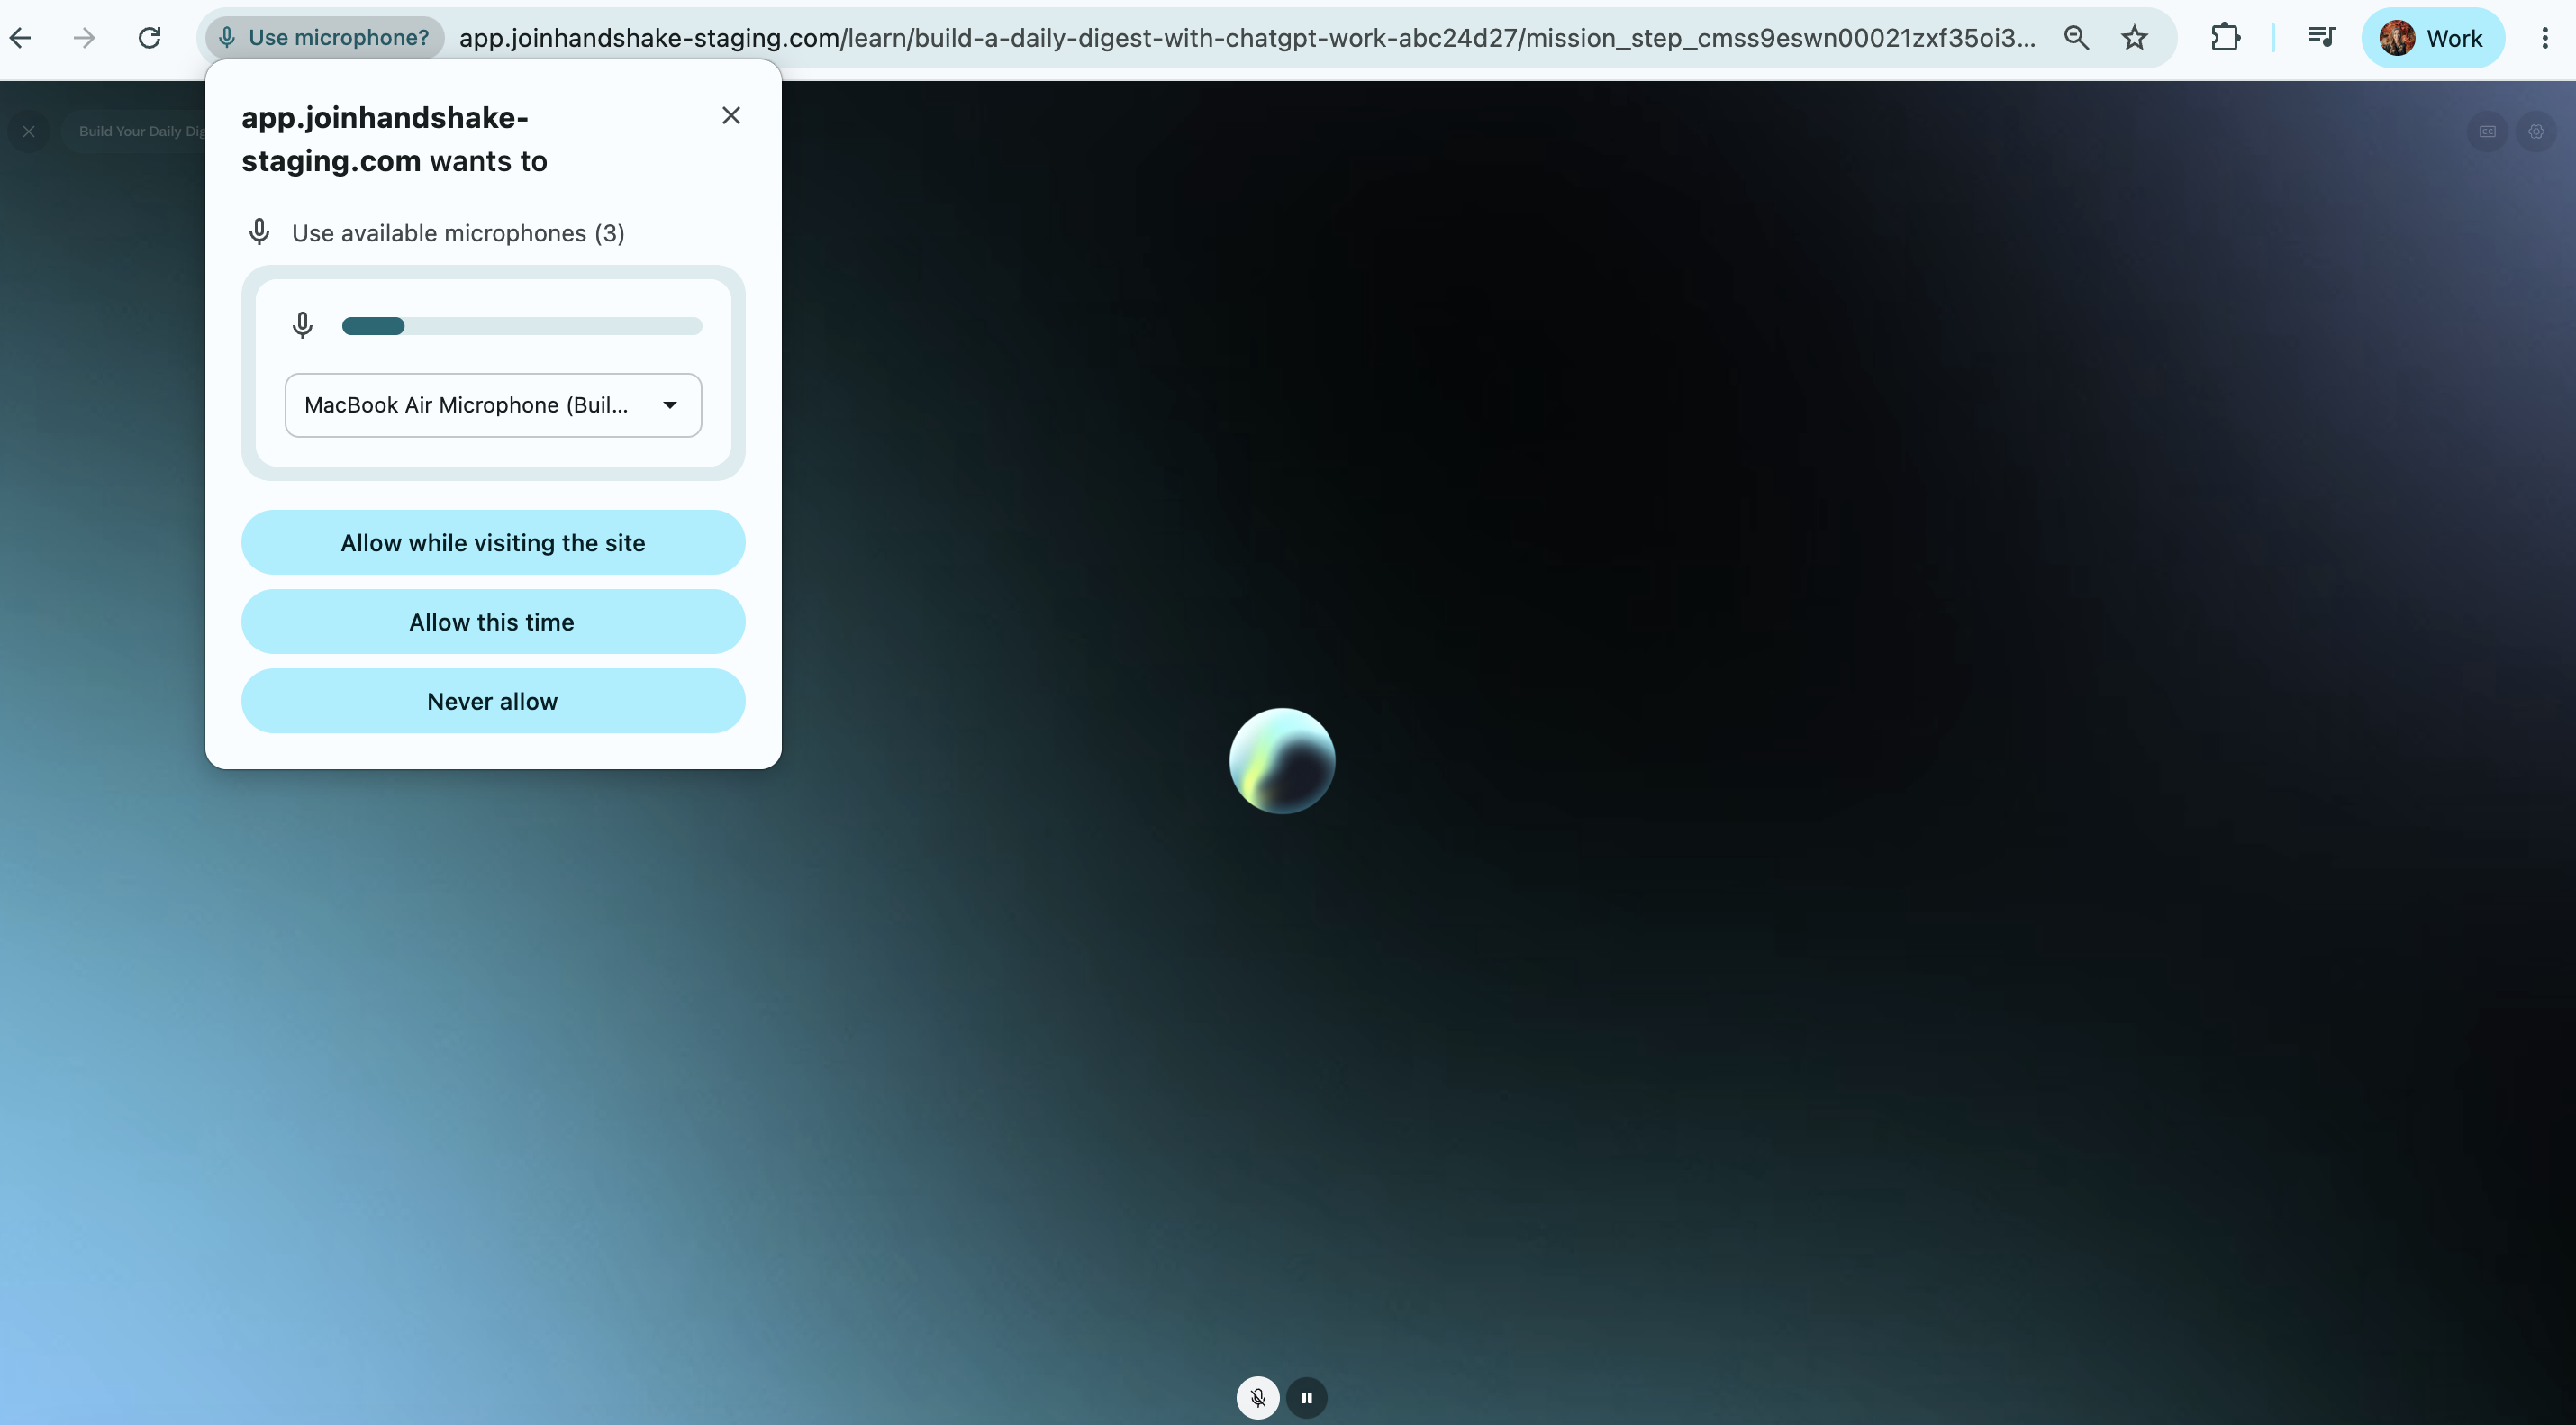Screen dimensions: 2576x1425
Task: Go forward to the next page
Action: pyautogui.click(x=85, y=38)
